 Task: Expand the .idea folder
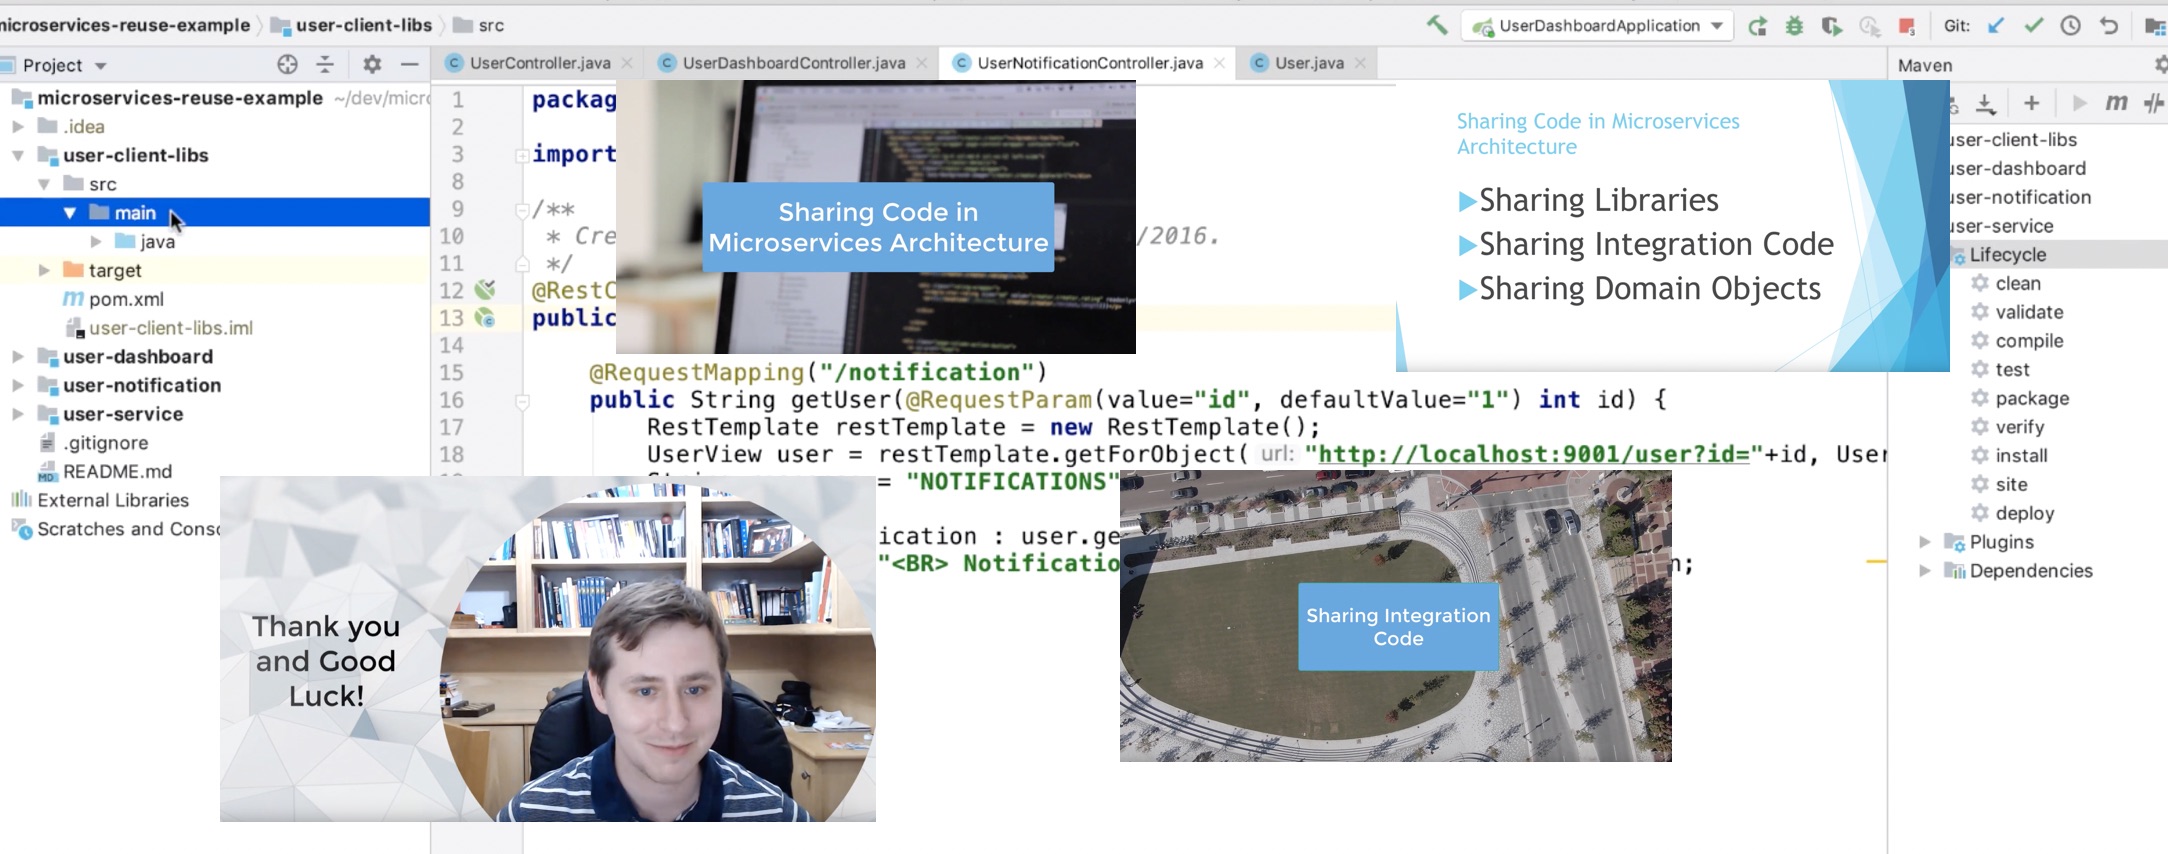(x=18, y=127)
